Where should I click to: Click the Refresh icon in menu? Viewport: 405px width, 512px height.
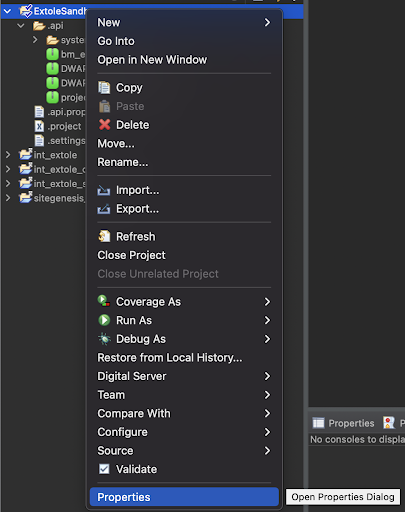pos(104,236)
